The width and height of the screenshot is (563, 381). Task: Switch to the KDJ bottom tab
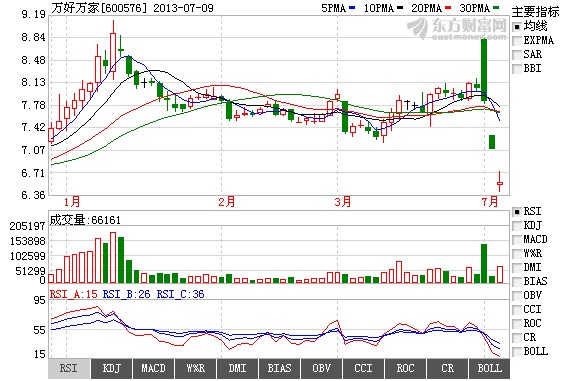[x=111, y=368]
